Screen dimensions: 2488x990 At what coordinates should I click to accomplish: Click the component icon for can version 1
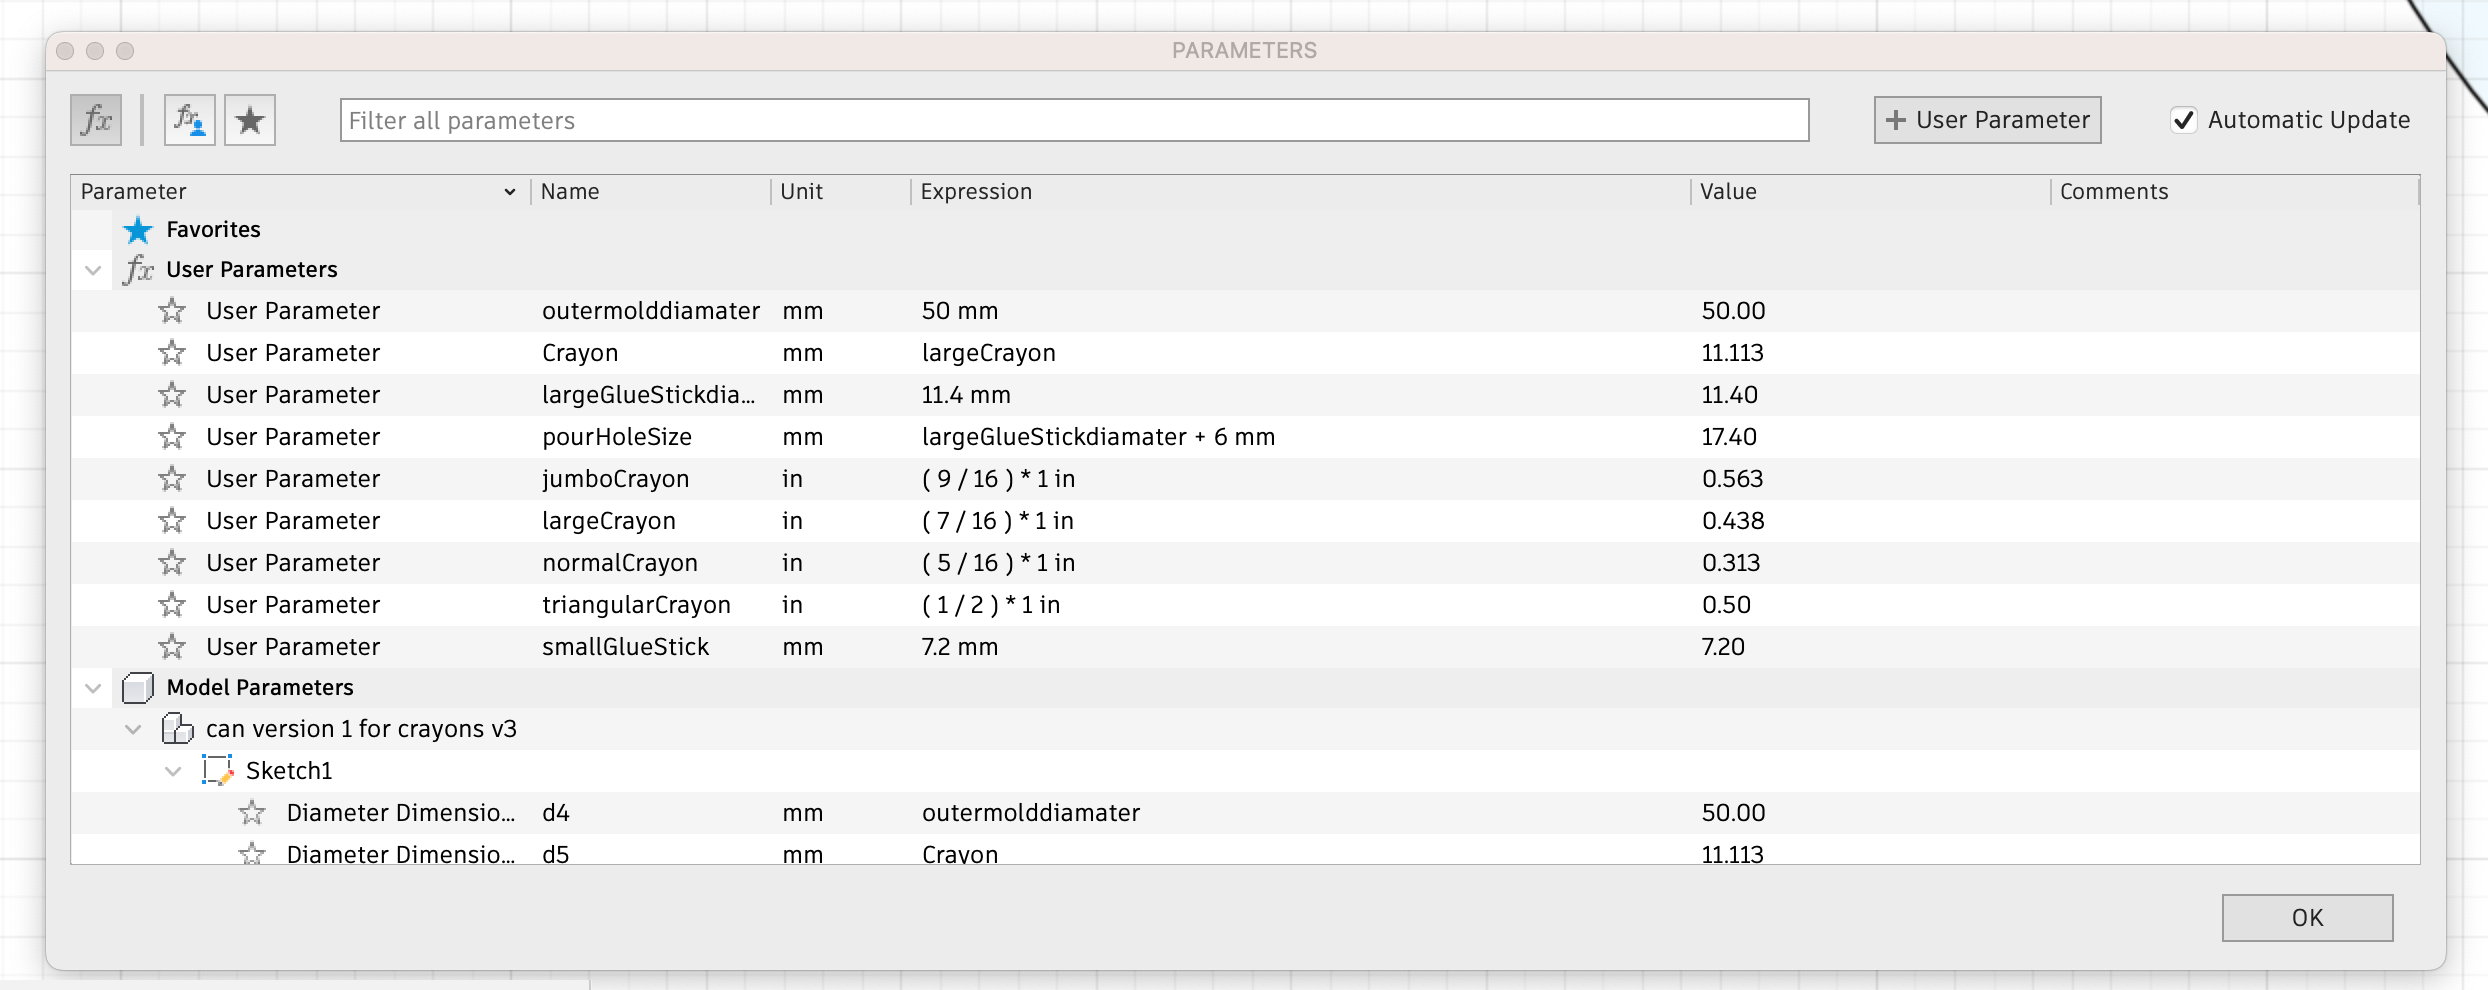click(x=178, y=728)
